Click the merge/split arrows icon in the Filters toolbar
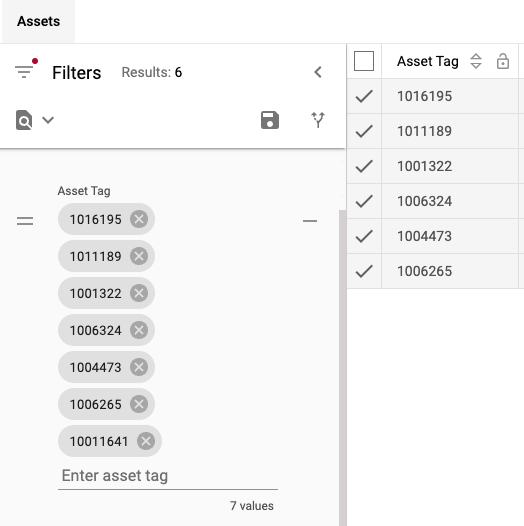 click(x=318, y=120)
